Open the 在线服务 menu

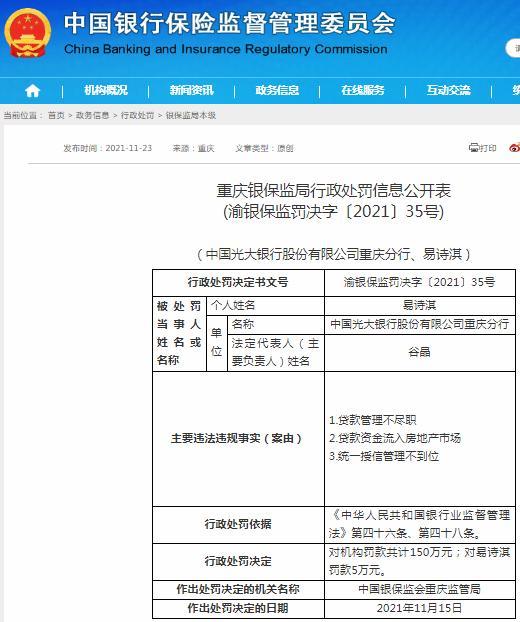tap(363, 90)
